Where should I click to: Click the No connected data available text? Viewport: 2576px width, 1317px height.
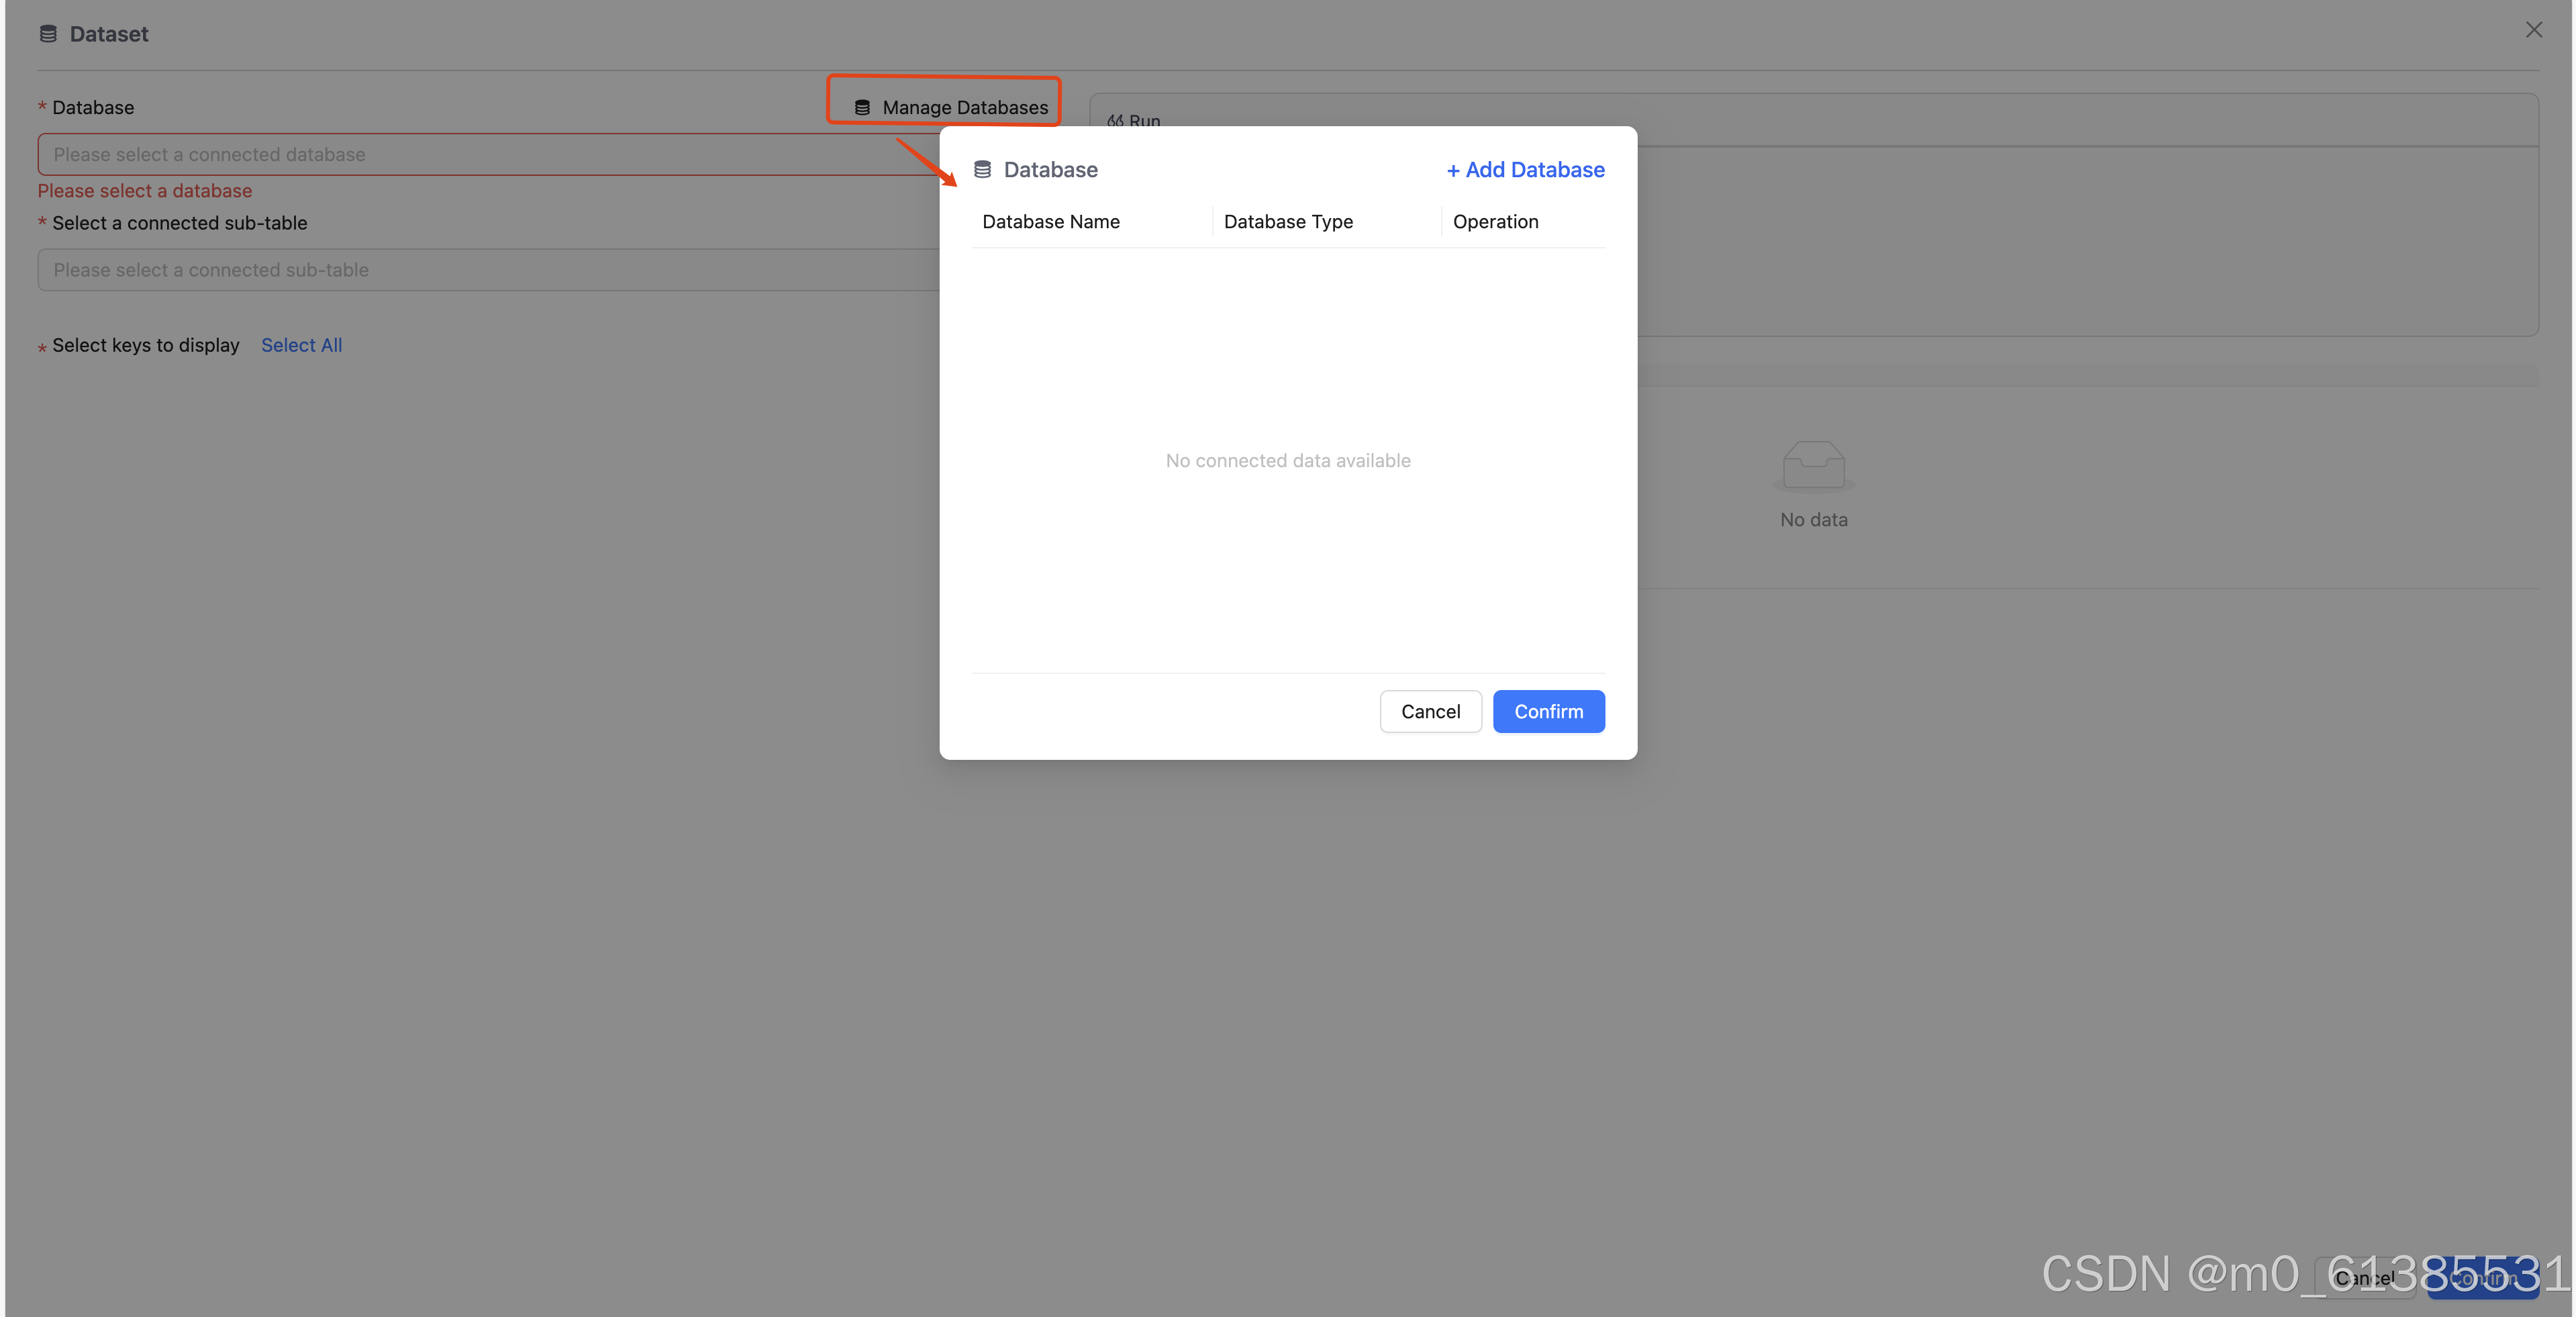pyautogui.click(x=1288, y=461)
